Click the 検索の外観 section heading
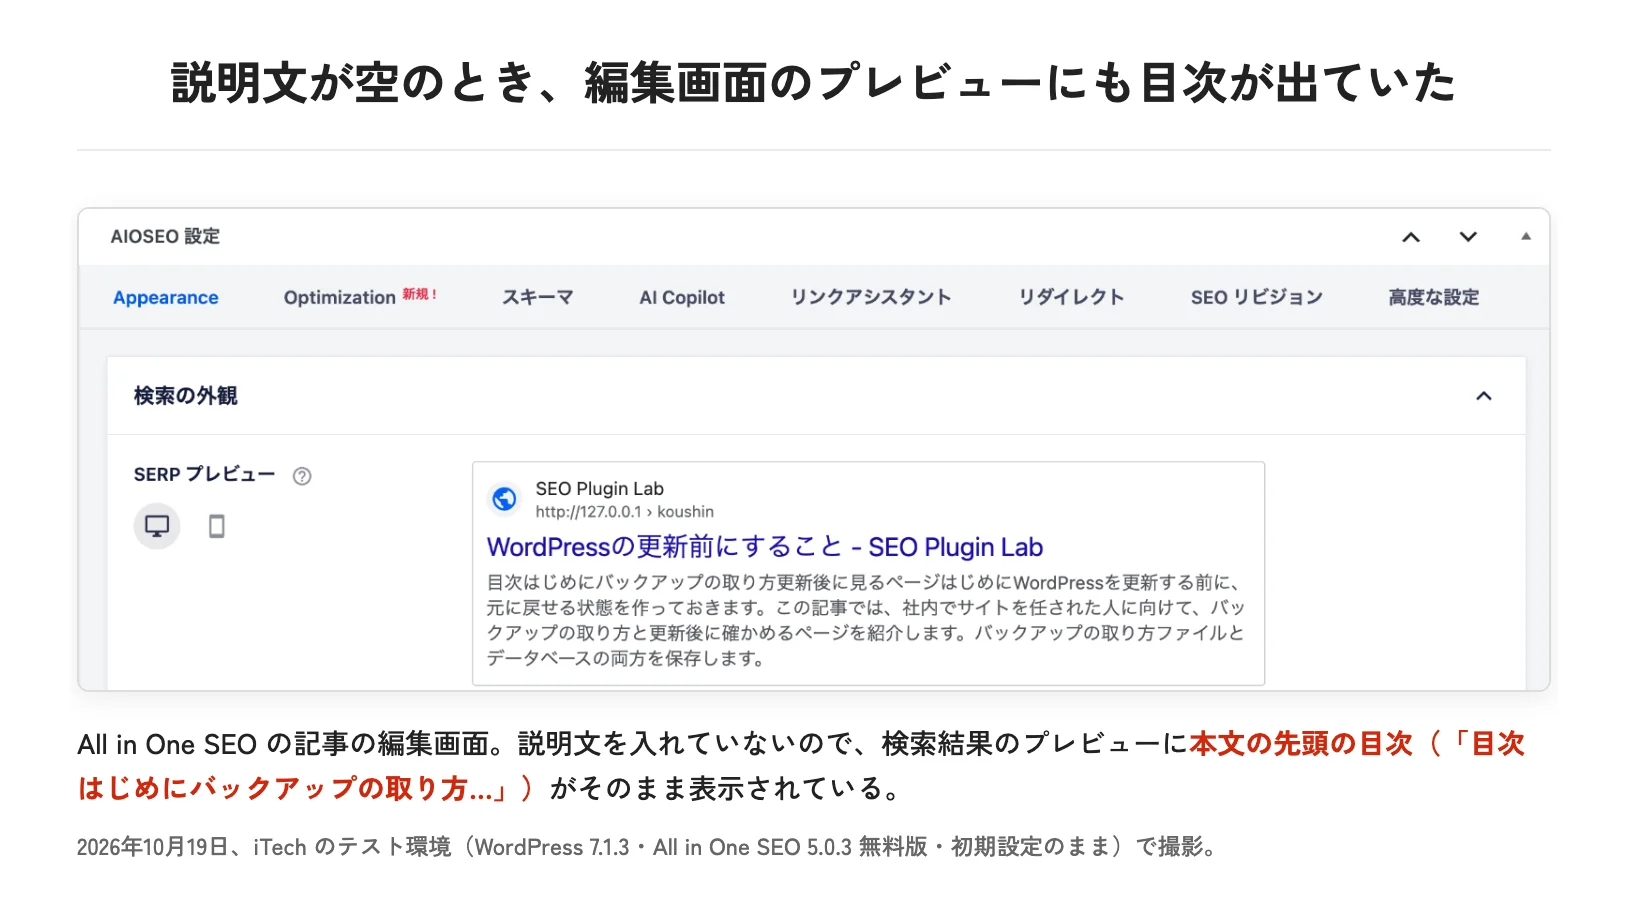 (x=186, y=396)
